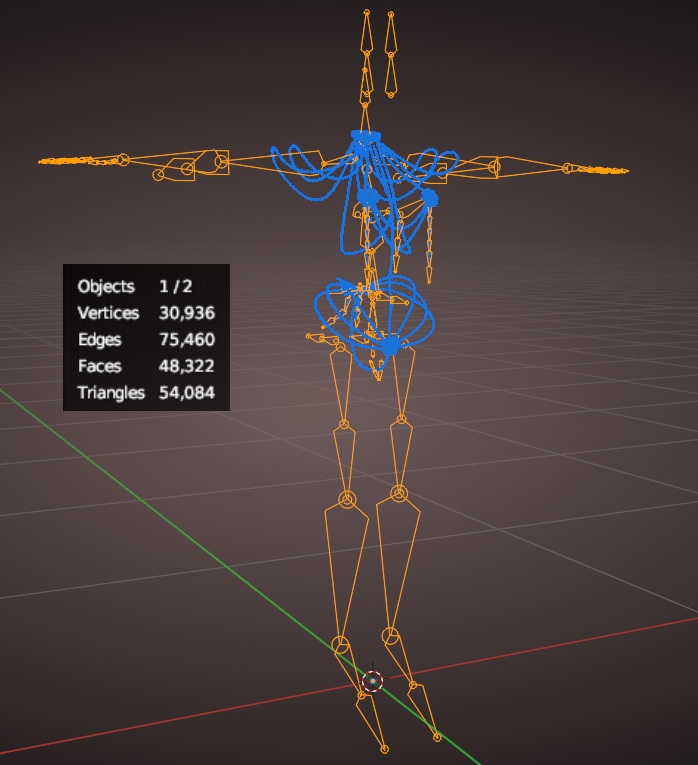Click the Triangles 54,084 statistic
698x765 pixels.
coord(146,393)
